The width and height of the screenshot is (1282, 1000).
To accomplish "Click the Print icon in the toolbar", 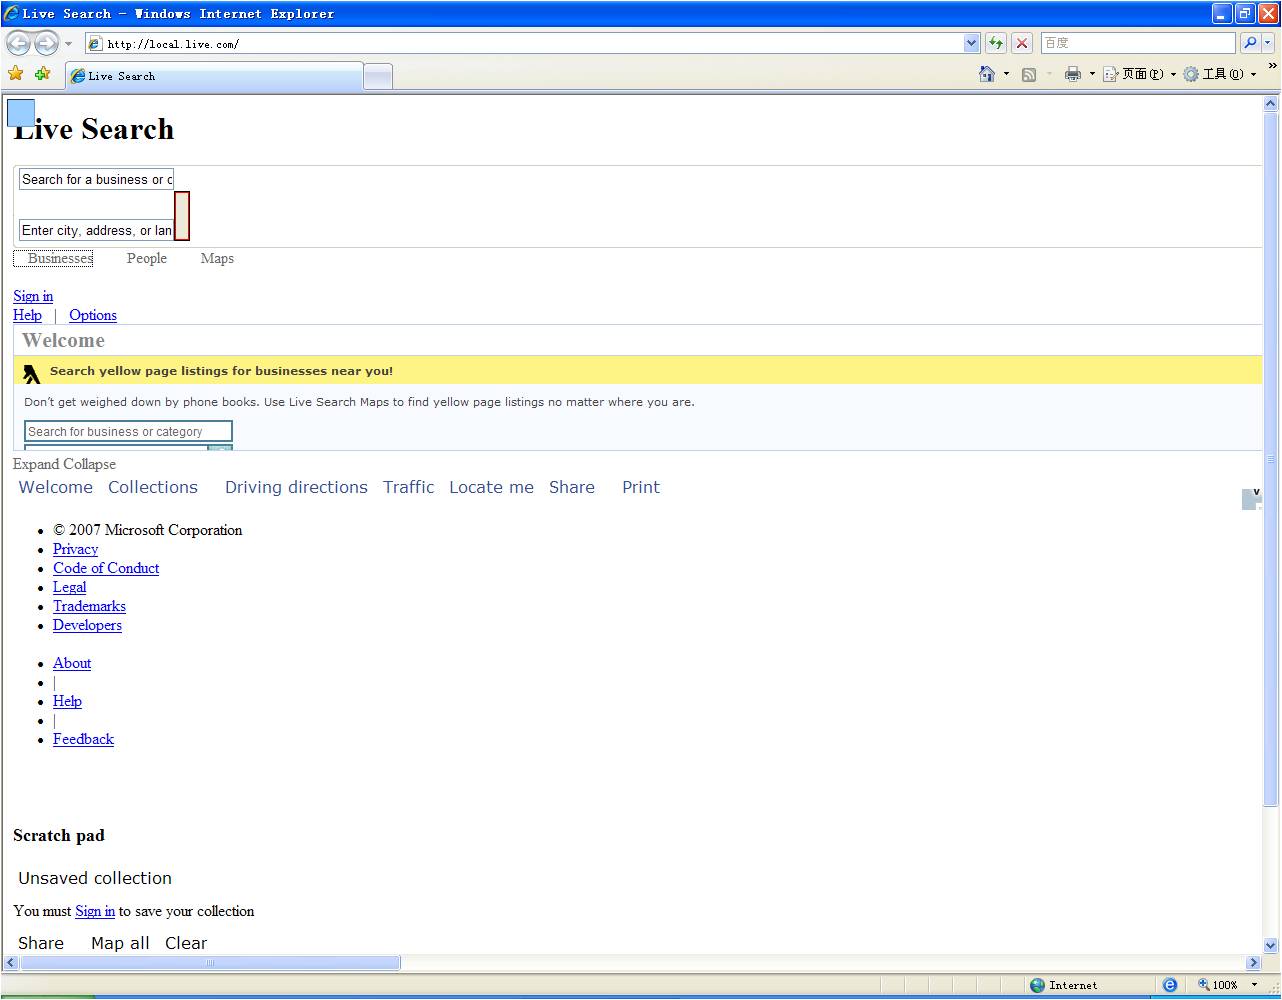I will pos(1073,74).
